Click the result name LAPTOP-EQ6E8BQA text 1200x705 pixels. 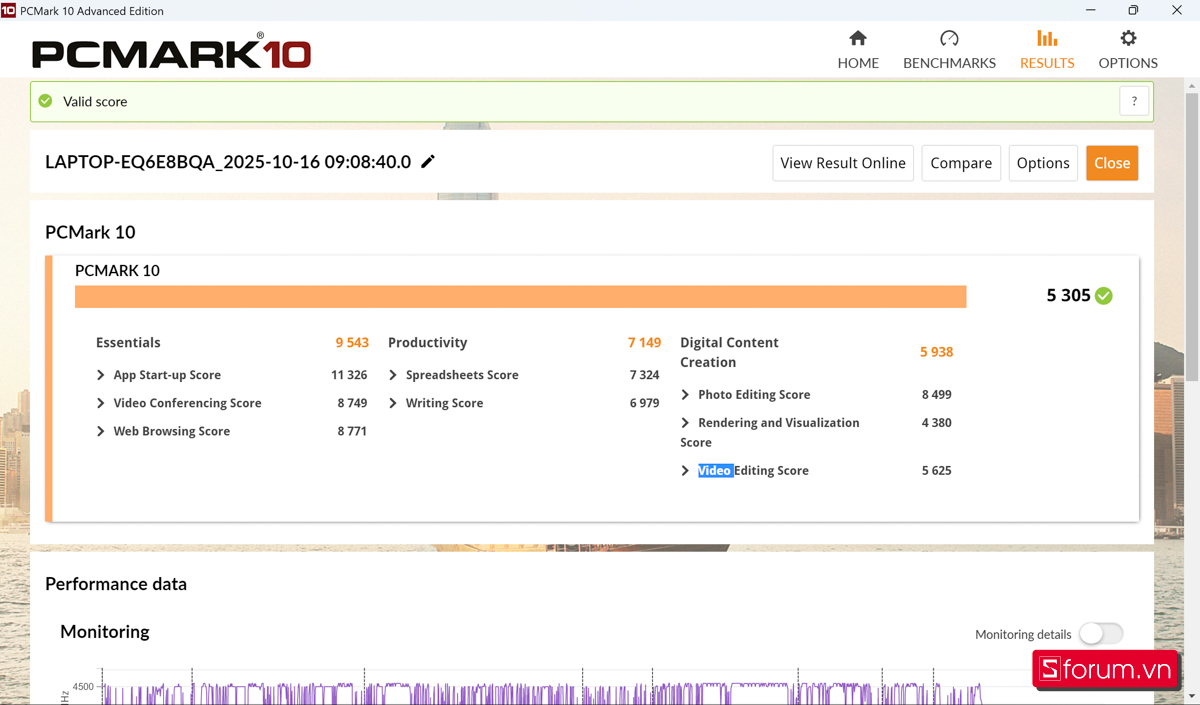pos(228,162)
